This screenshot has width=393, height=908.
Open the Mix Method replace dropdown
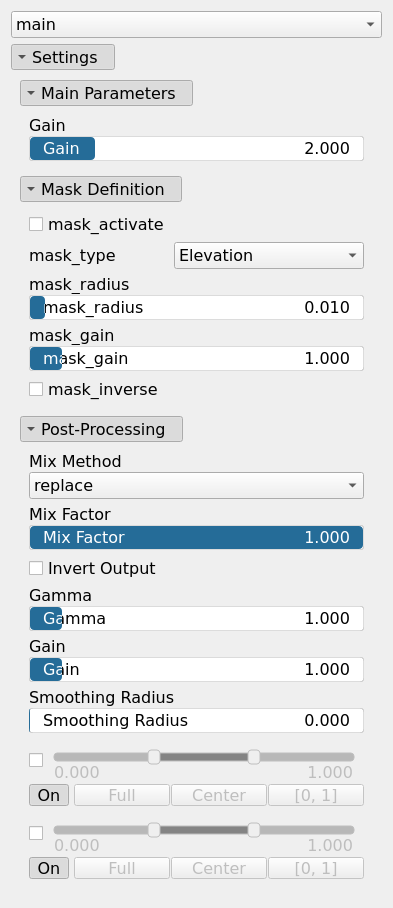[196, 485]
